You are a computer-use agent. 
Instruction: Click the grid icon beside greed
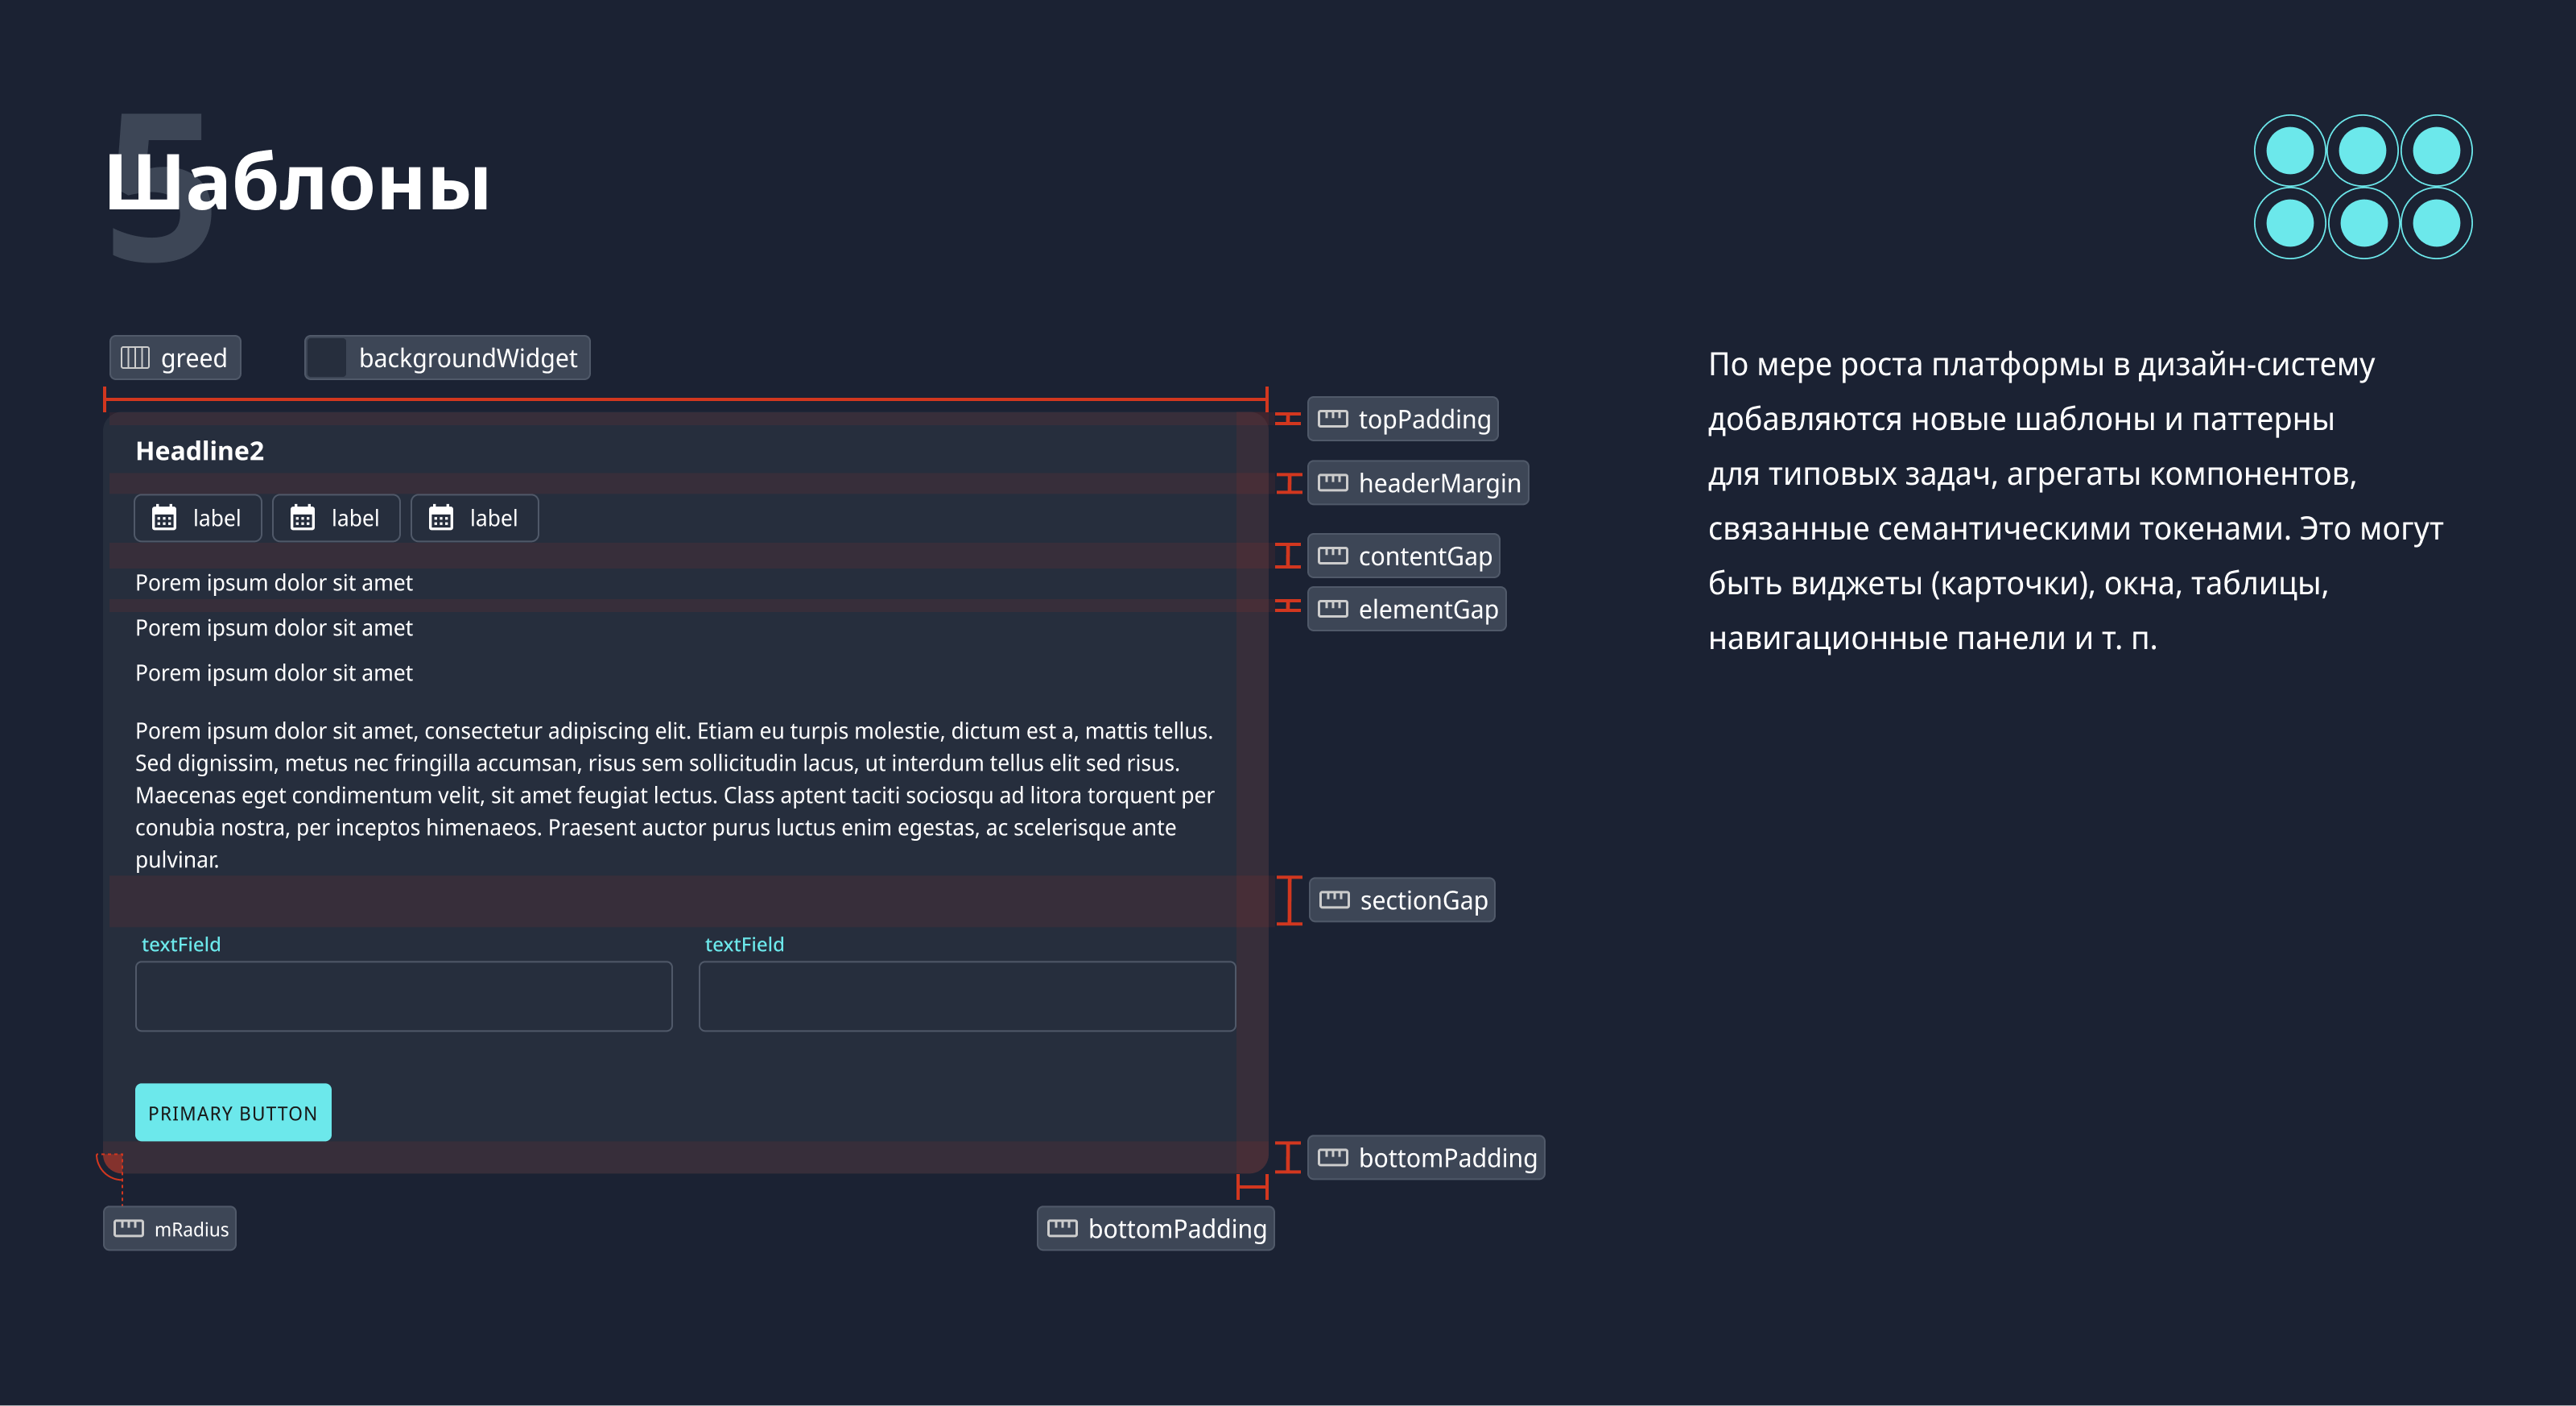click(x=135, y=358)
